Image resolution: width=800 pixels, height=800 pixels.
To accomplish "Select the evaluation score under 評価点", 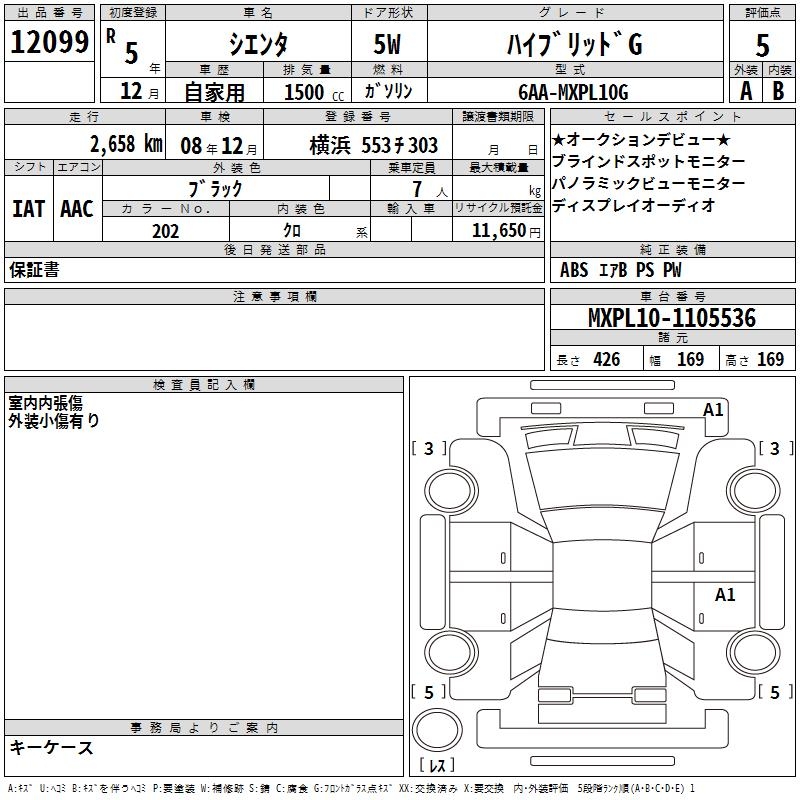I will click(762, 45).
